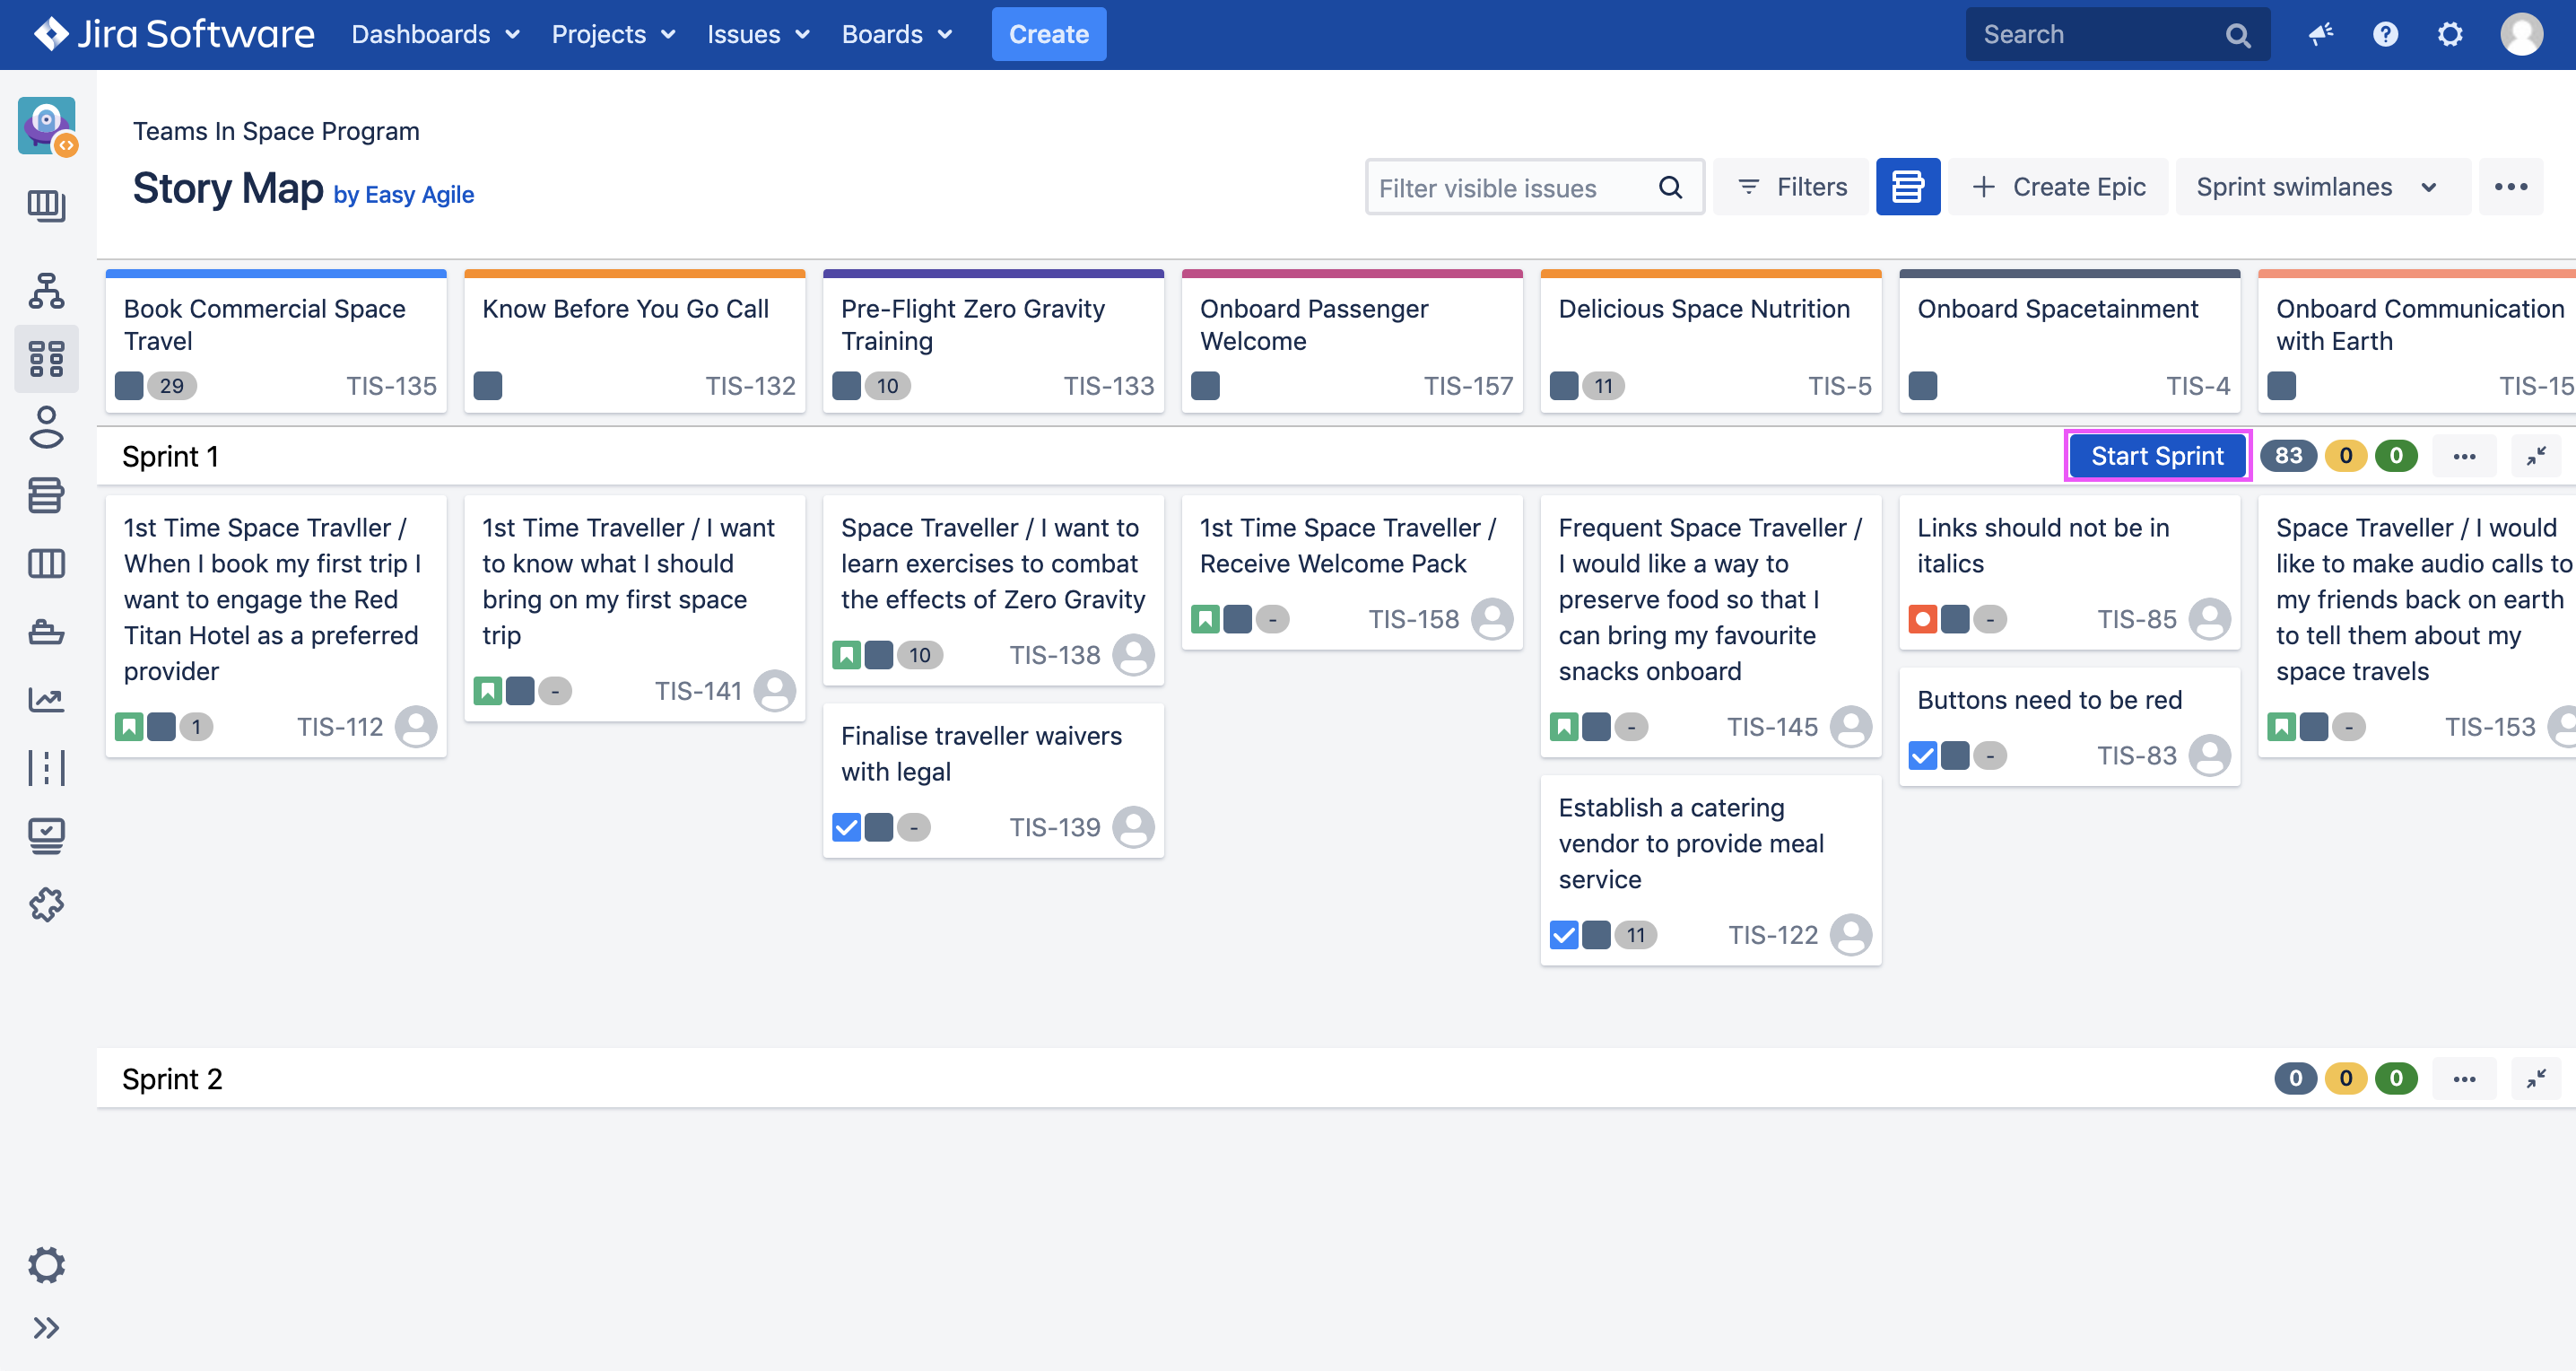Open the roadmap hierarchy icon in sidebar
Viewport: 2576px width, 1371px height.
[x=46, y=290]
